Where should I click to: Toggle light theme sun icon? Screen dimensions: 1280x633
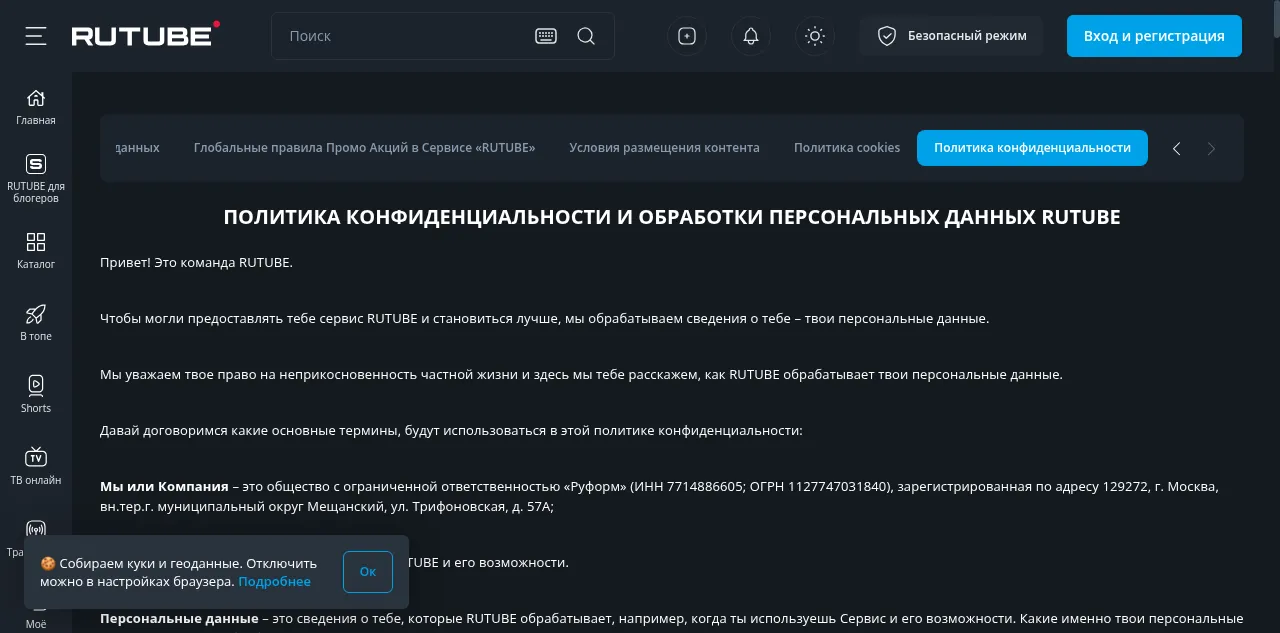pyautogui.click(x=815, y=36)
